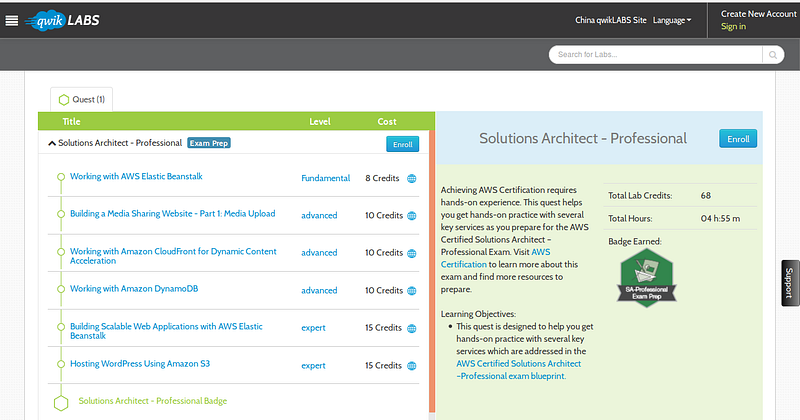Click advanced level in Amazon DynamoDB row
This screenshot has height=420, width=800.
[x=319, y=291]
